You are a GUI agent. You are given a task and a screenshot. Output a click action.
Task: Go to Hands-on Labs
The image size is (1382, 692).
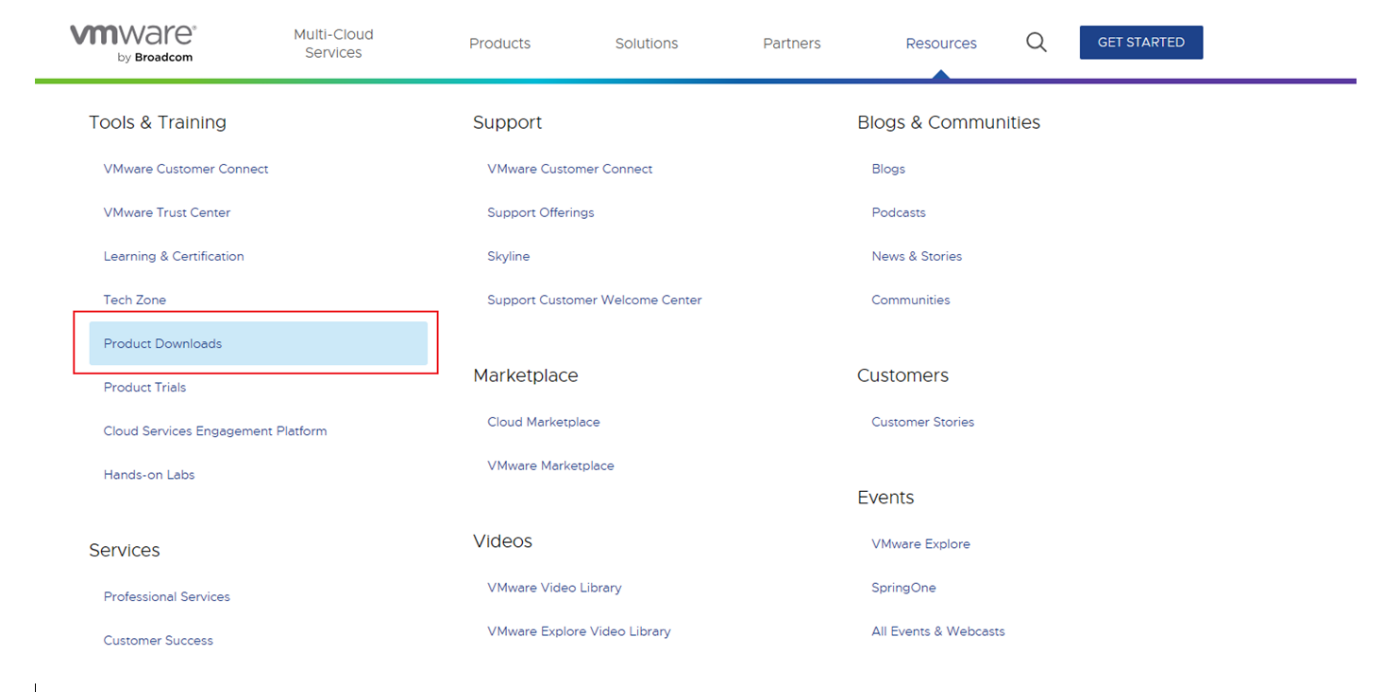tap(149, 475)
